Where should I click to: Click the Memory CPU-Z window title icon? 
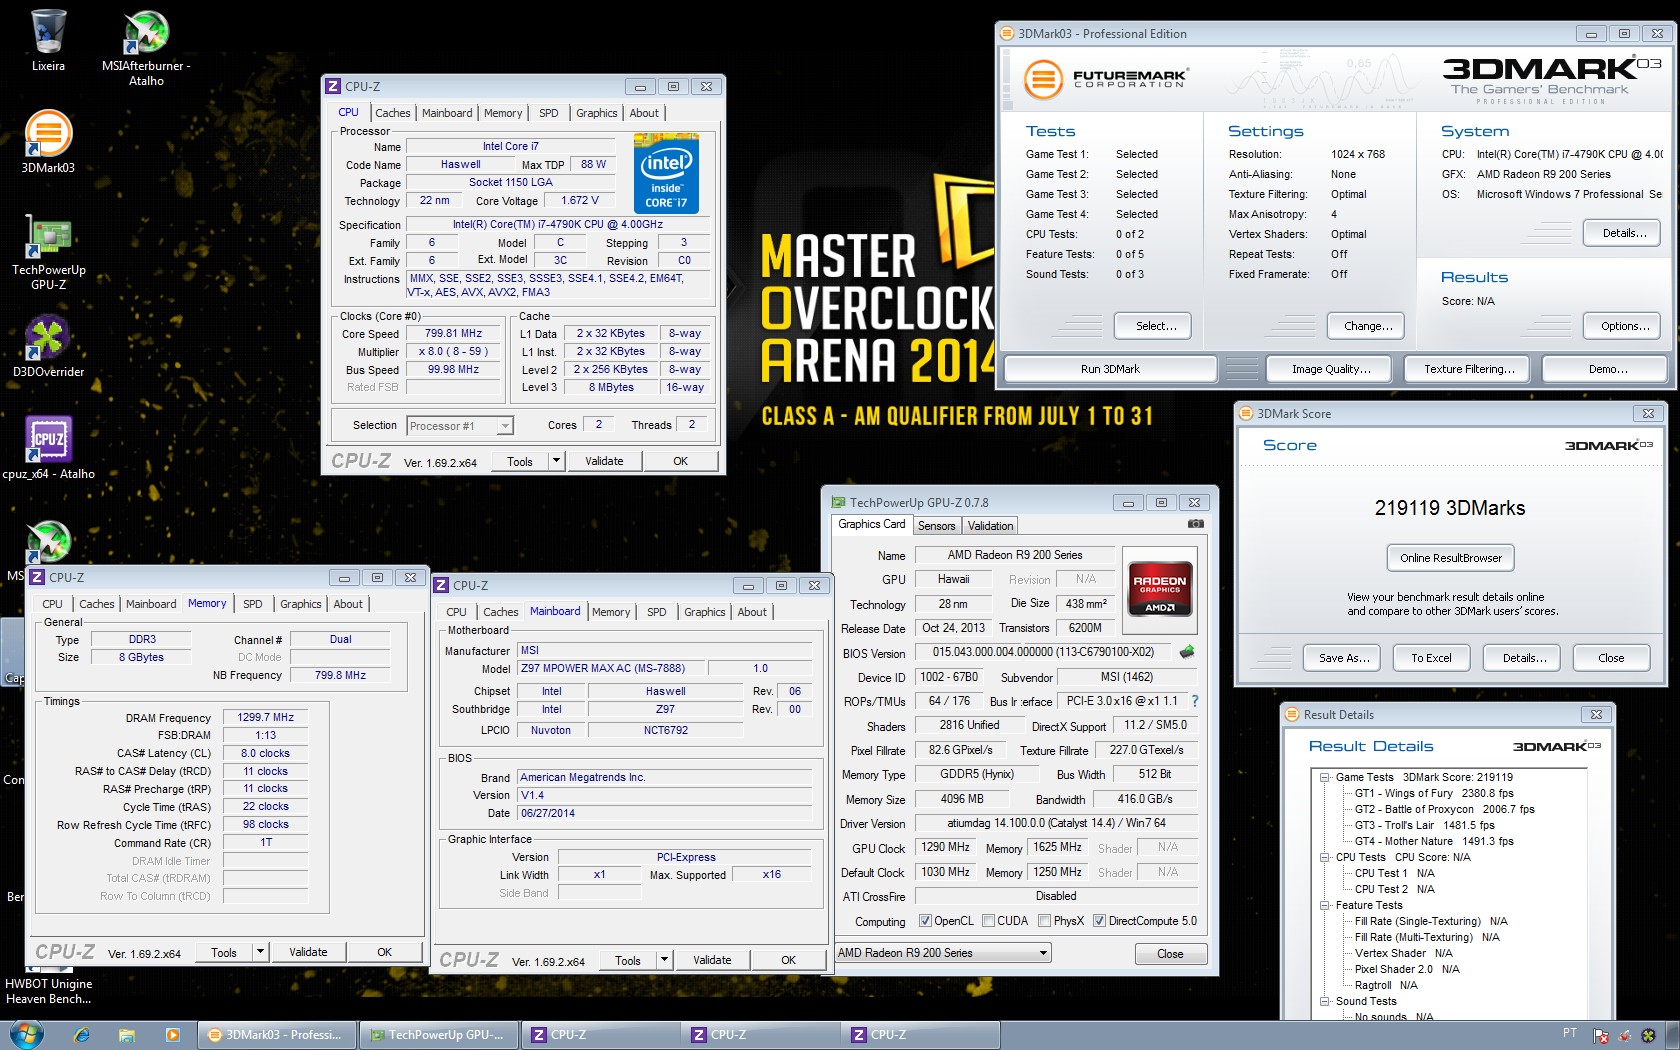click(37, 577)
